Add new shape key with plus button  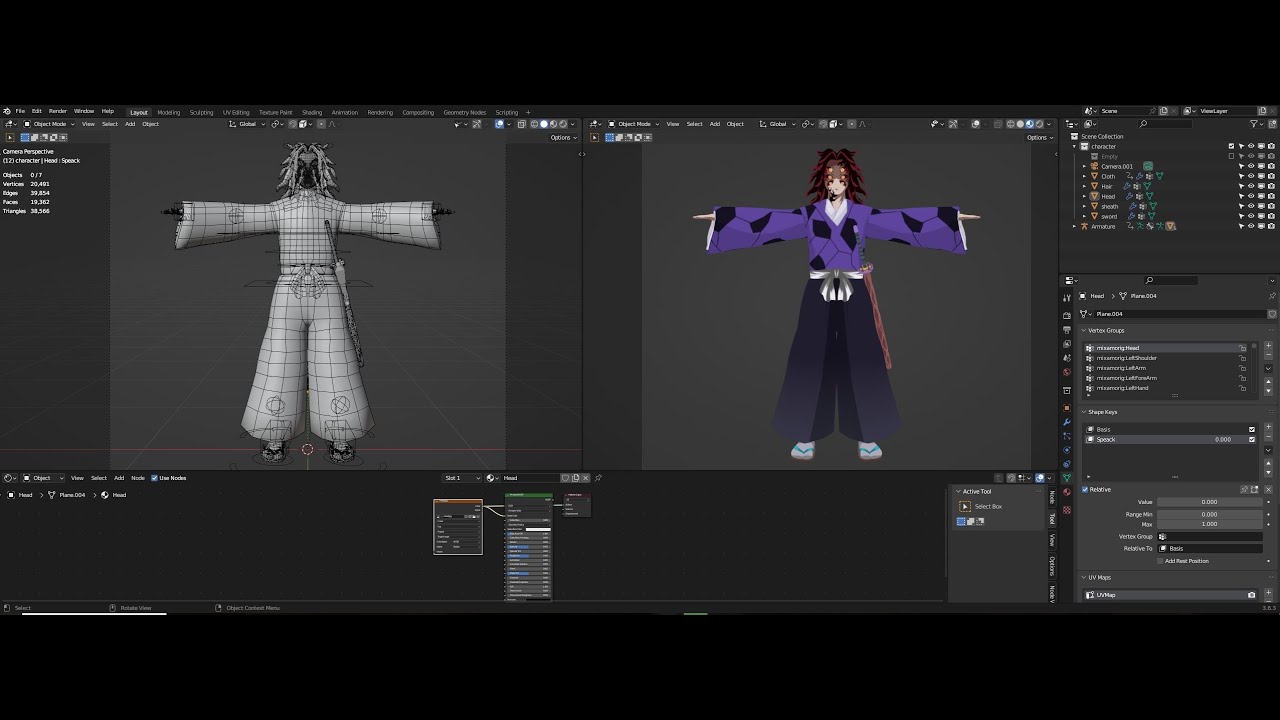[x=1268, y=427]
